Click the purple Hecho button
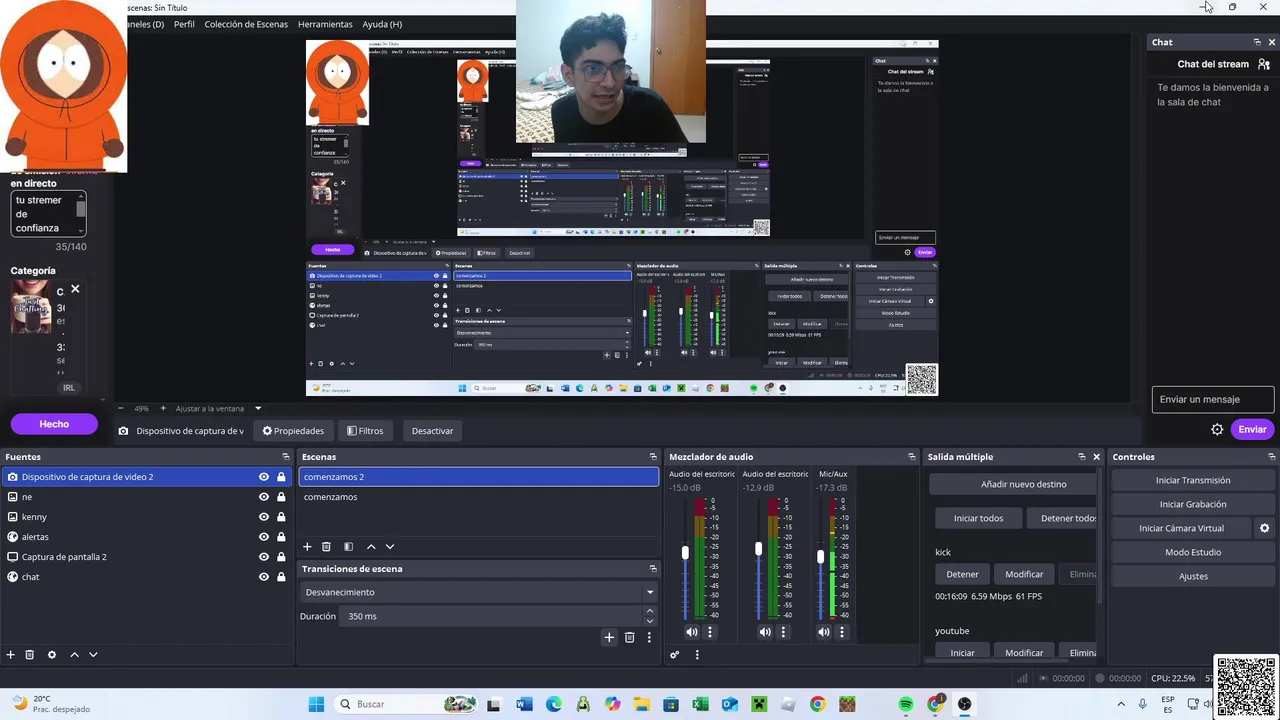The image size is (1280, 720). pyautogui.click(x=54, y=424)
